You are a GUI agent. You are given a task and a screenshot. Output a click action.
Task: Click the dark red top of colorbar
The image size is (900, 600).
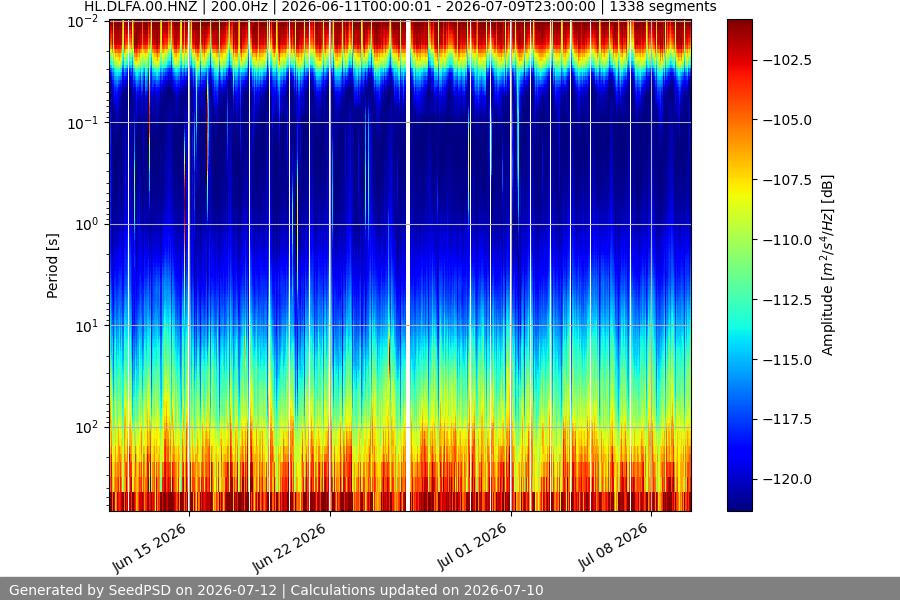(739, 26)
